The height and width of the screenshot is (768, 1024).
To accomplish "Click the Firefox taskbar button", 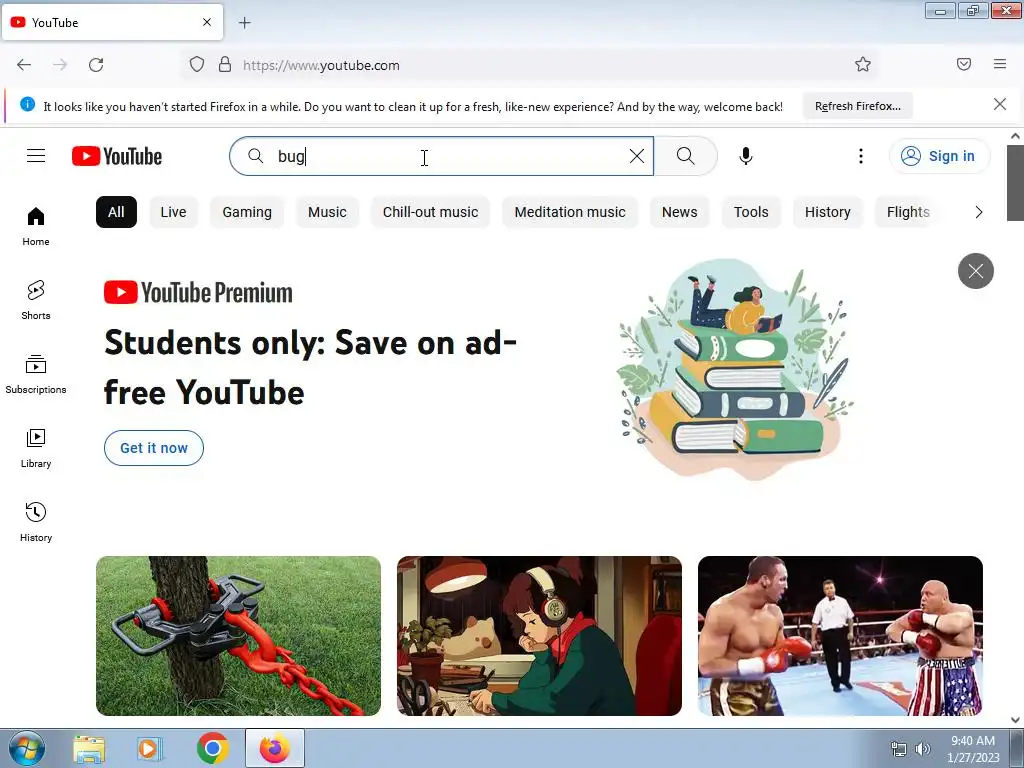I will (x=275, y=749).
